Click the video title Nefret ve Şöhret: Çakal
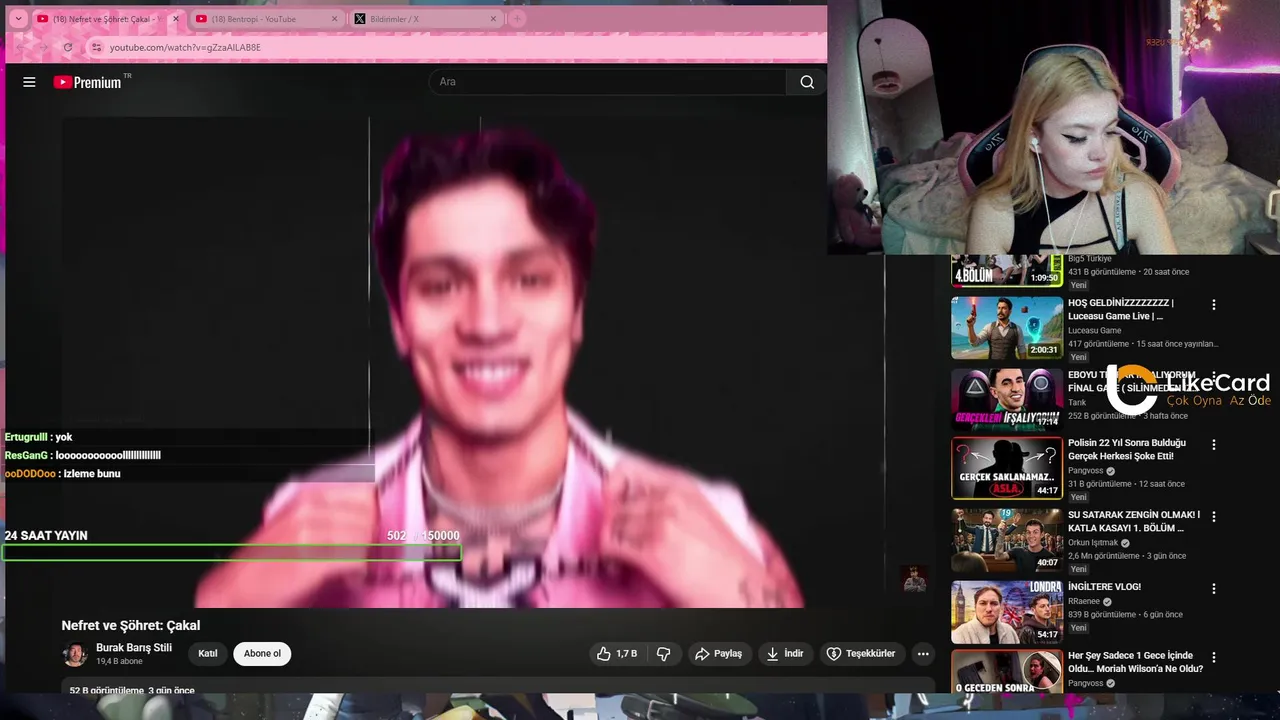1280x720 pixels. point(131,626)
